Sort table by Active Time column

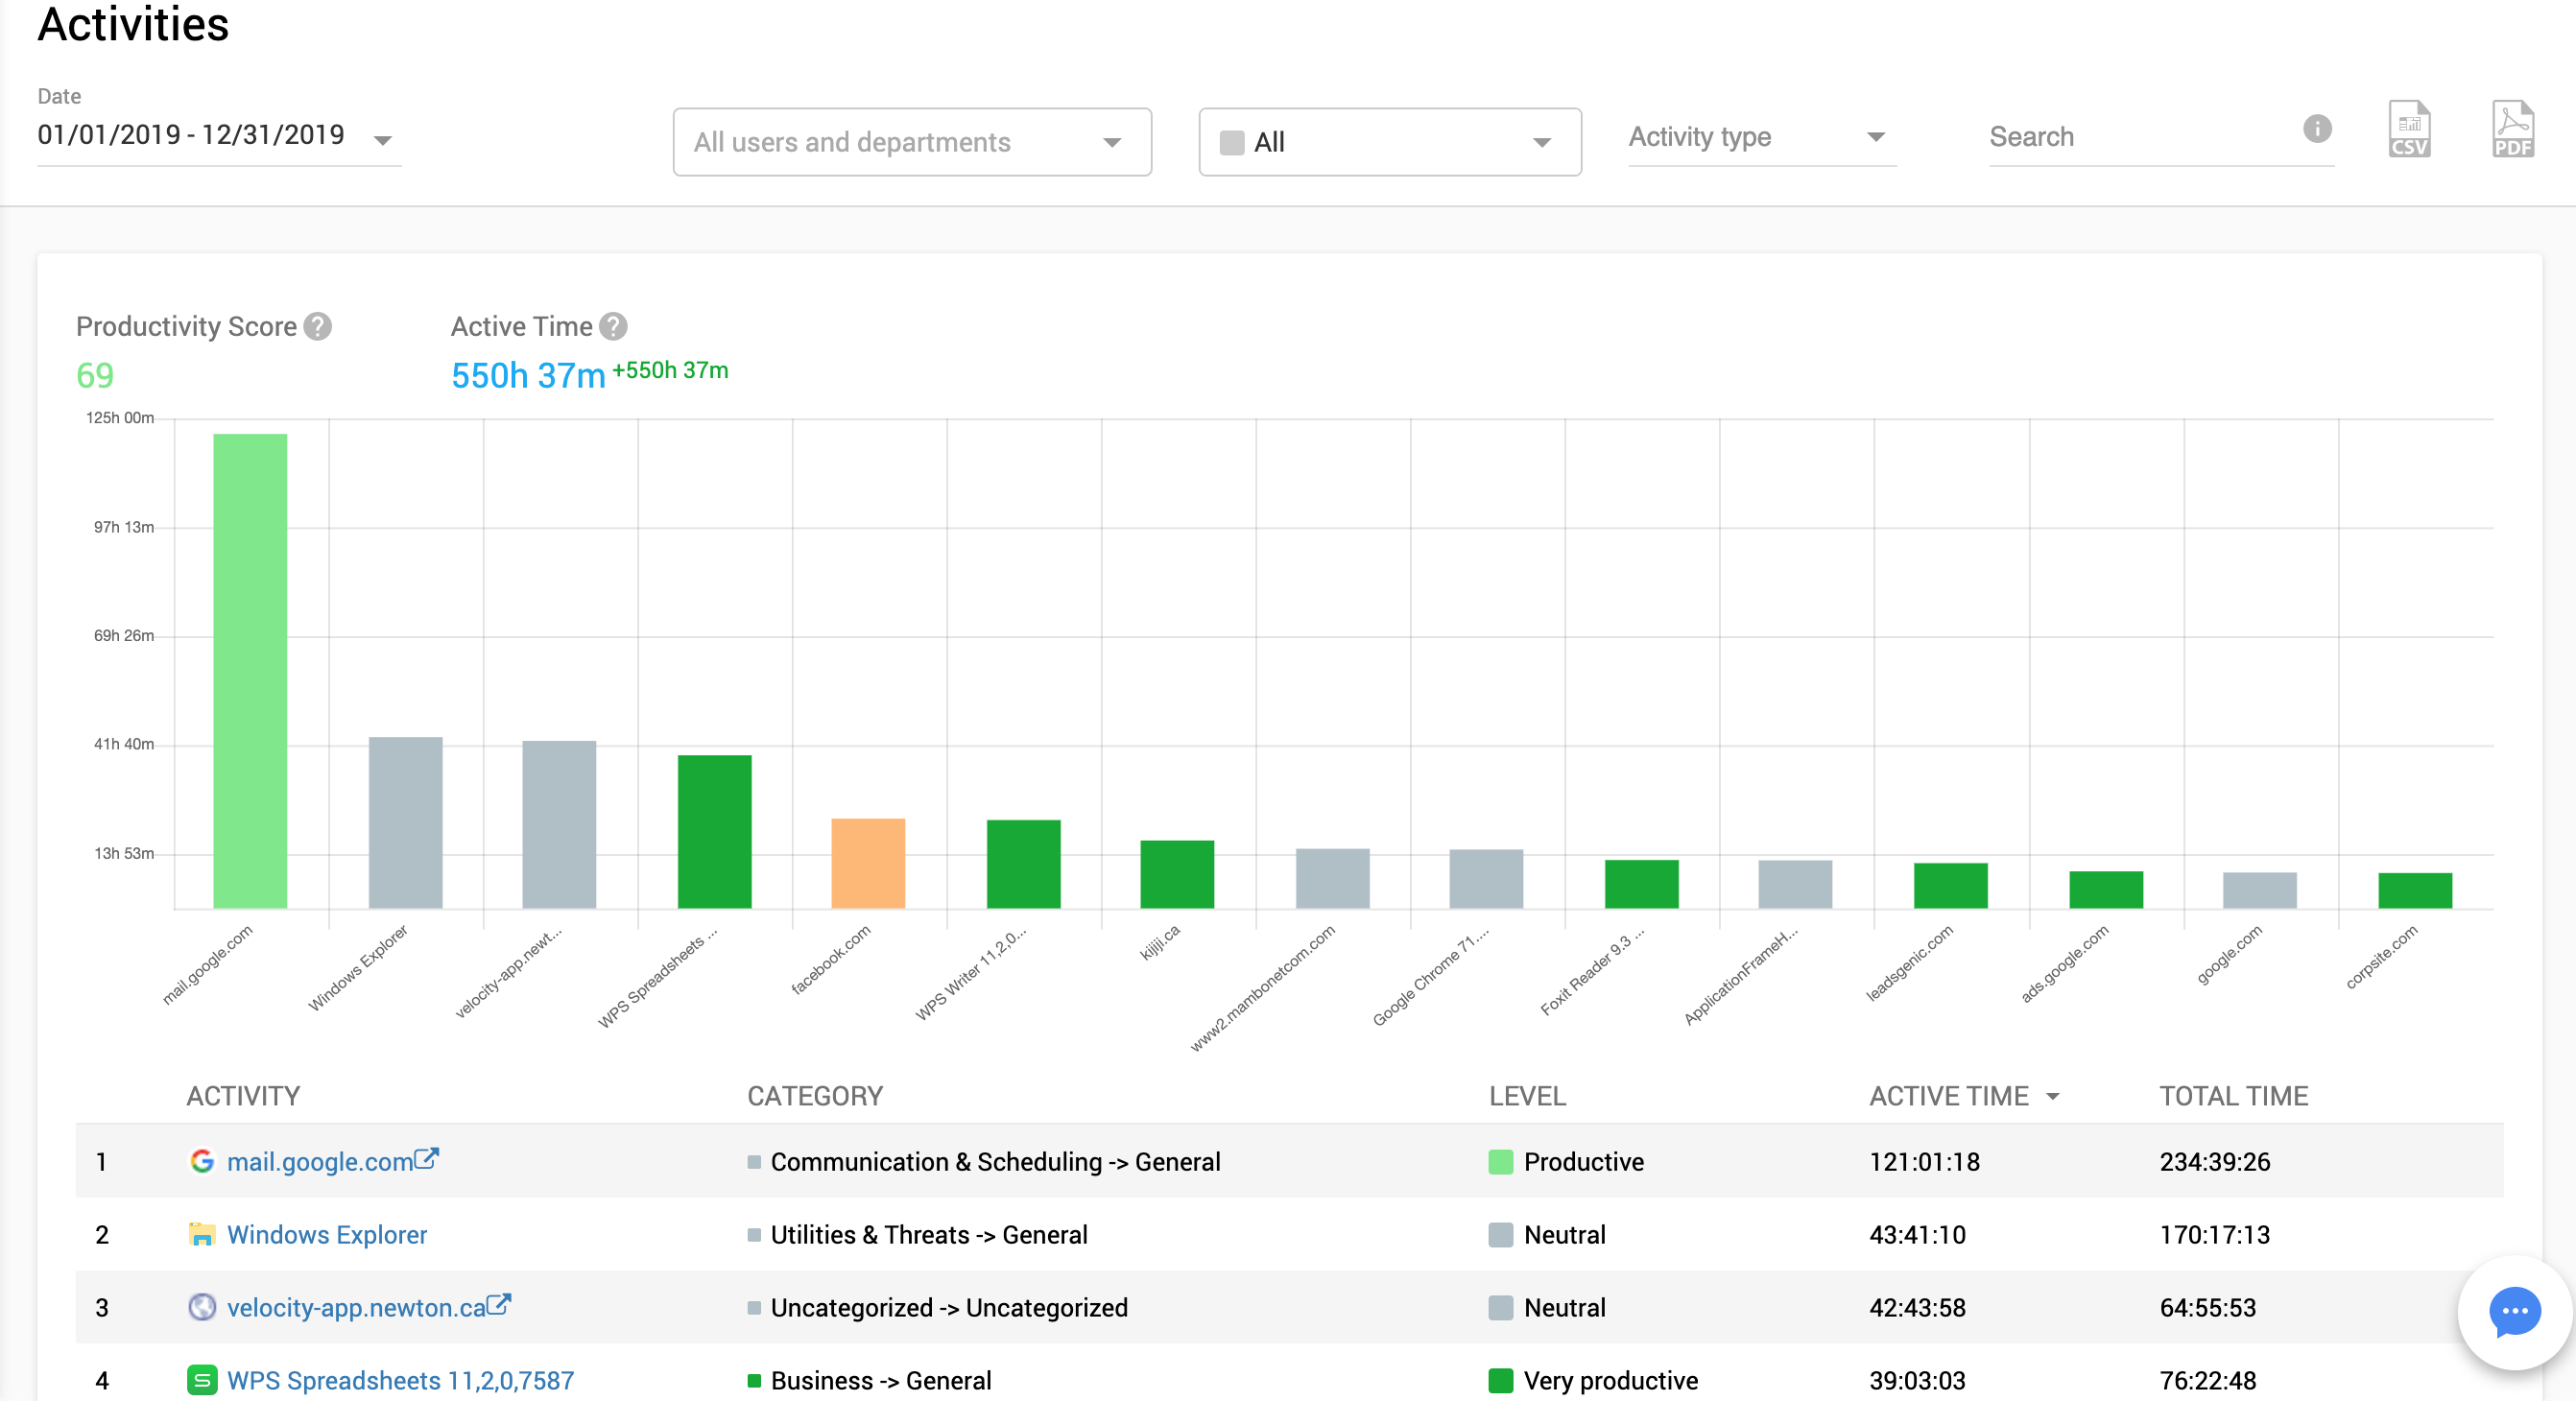coord(1949,1096)
